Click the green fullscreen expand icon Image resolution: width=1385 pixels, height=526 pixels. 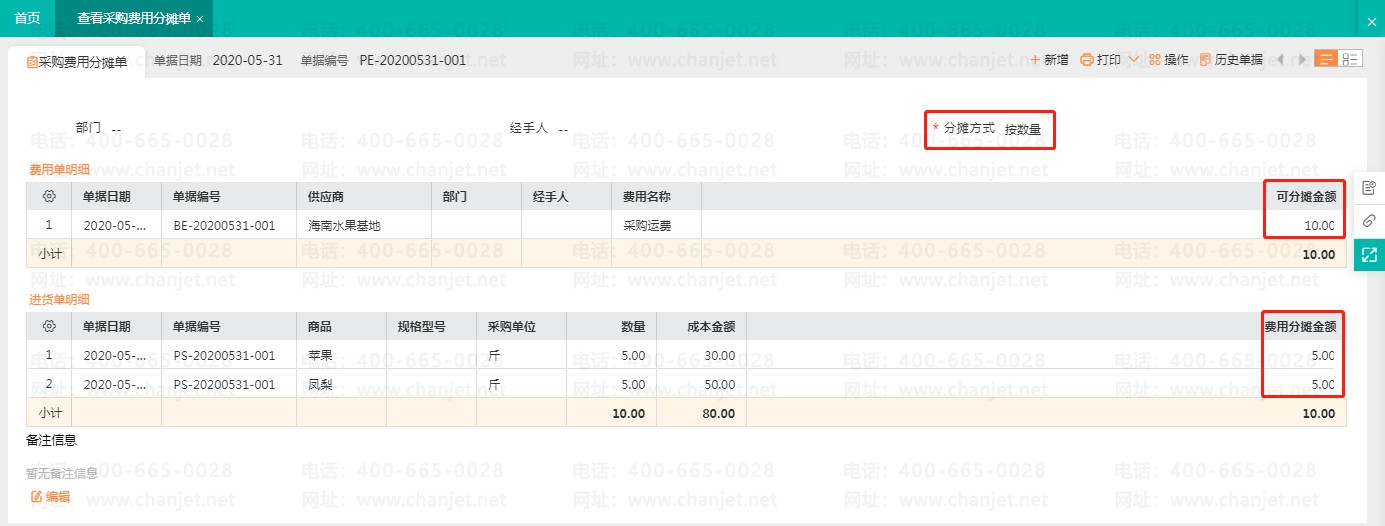click(1369, 255)
